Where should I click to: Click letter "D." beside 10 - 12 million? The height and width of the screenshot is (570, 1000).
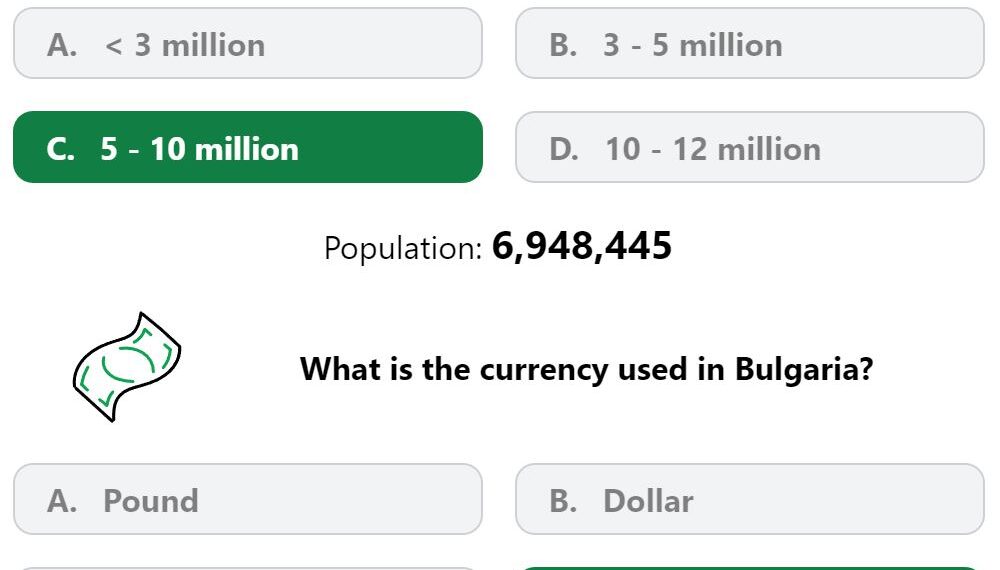(564, 149)
